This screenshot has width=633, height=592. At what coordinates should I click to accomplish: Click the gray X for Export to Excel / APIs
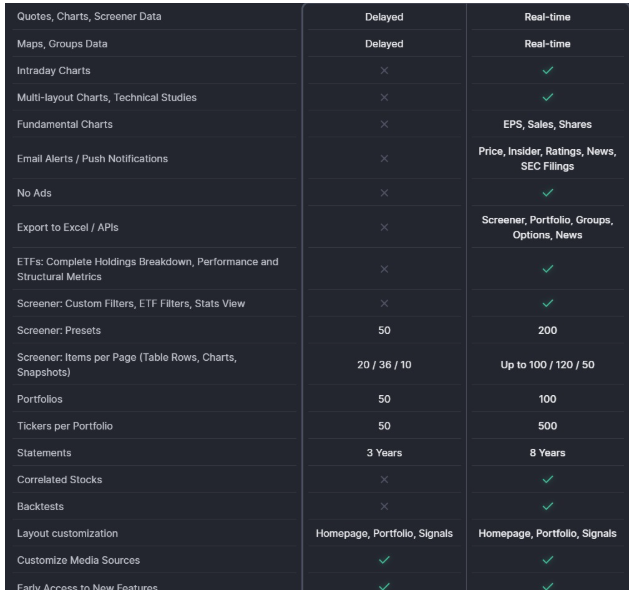(384, 227)
